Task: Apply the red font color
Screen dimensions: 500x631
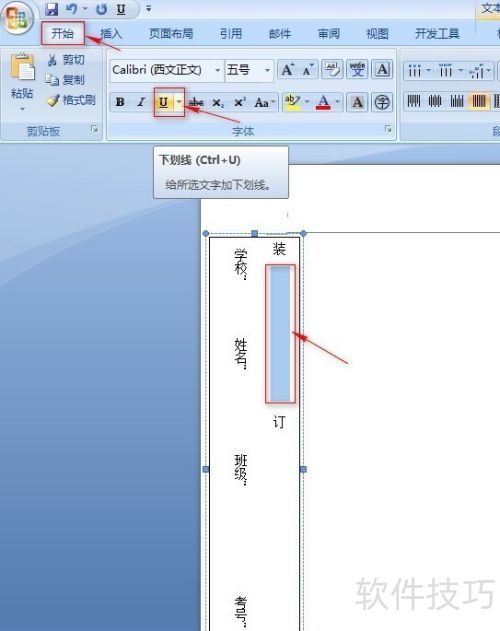Action: [x=324, y=102]
